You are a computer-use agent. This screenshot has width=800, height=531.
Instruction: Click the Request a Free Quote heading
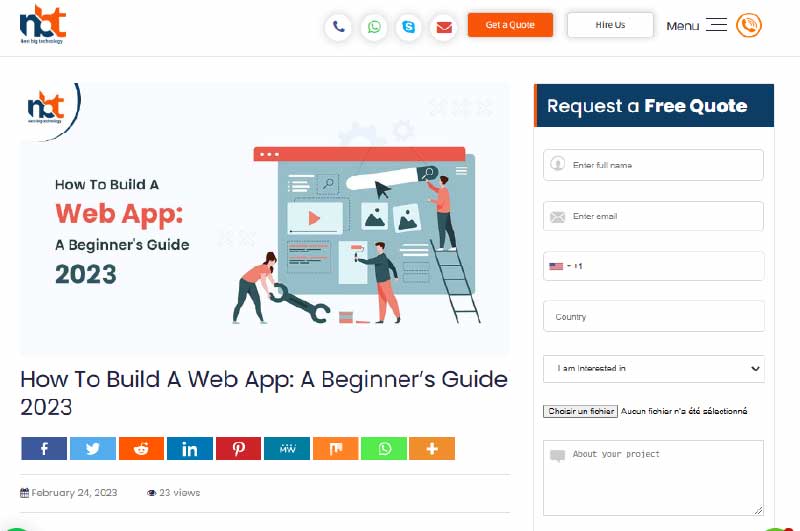(x=647, y=106)
